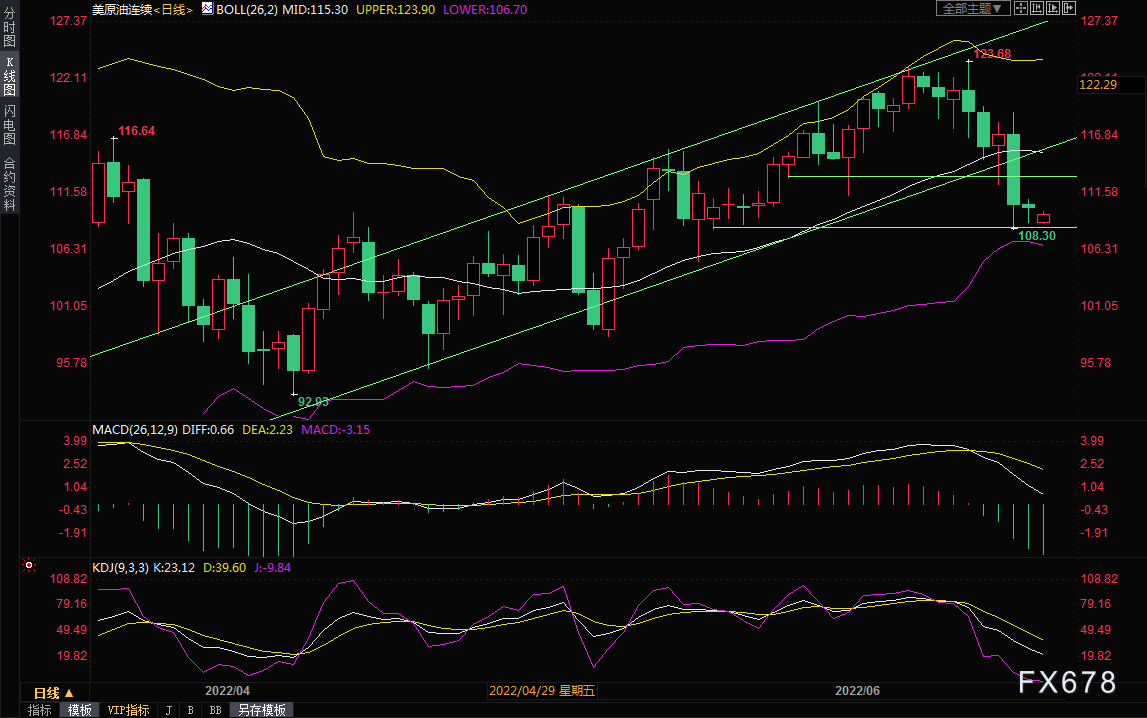The width and height of the screenshot is (1147, 718).
Task: Click the MACD(26,12,9) indicator label
Action: pos(135,430)
